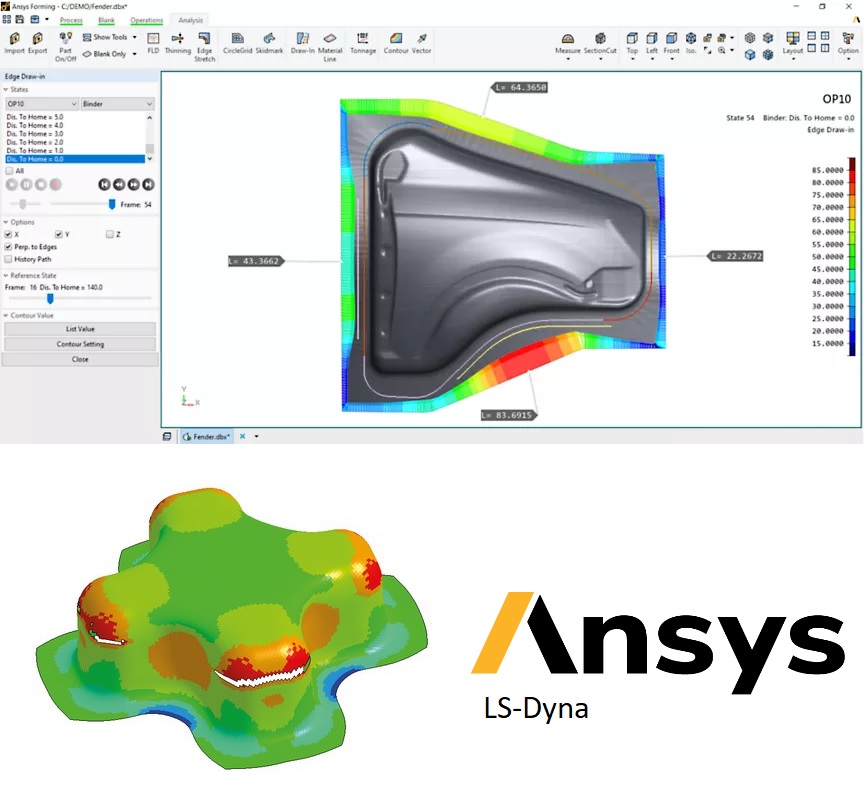Click the Draw-In analysis icon
Image resolution: width=866 pixels, height=806 pixels.
pyautogui.click(x=303, y=43)
